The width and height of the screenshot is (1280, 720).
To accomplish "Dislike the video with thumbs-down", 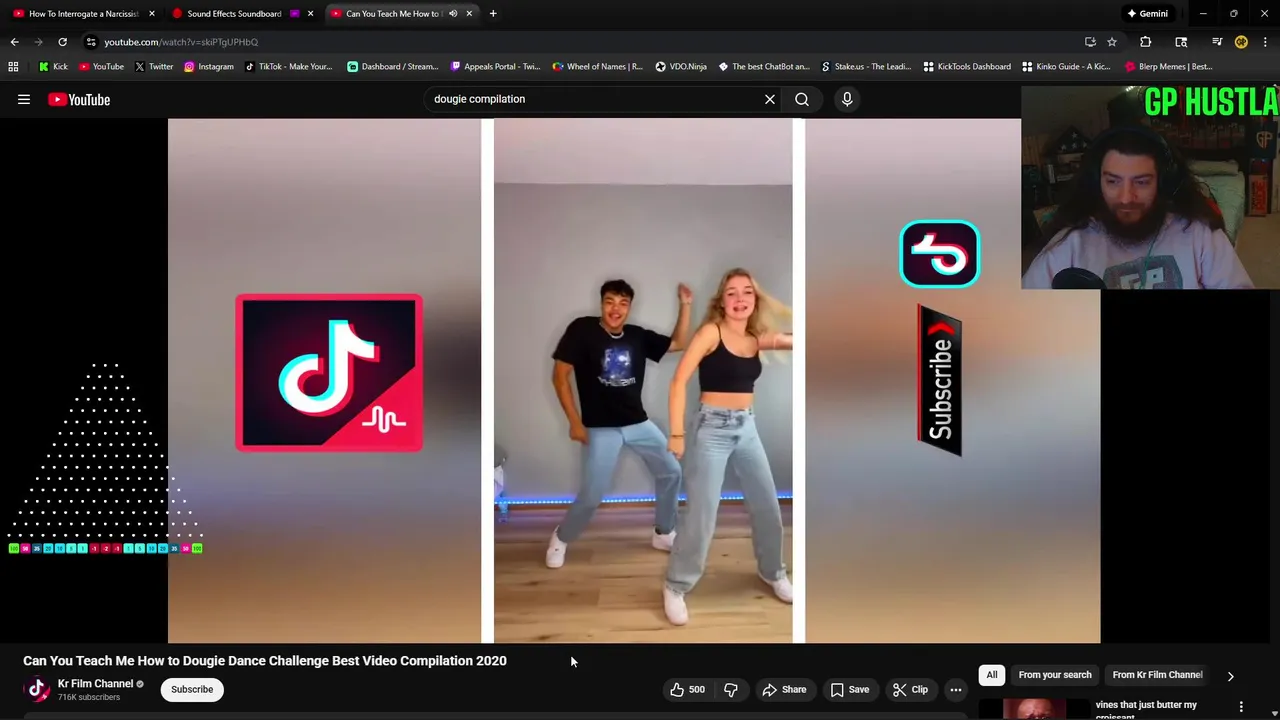I will coord(731,689).
